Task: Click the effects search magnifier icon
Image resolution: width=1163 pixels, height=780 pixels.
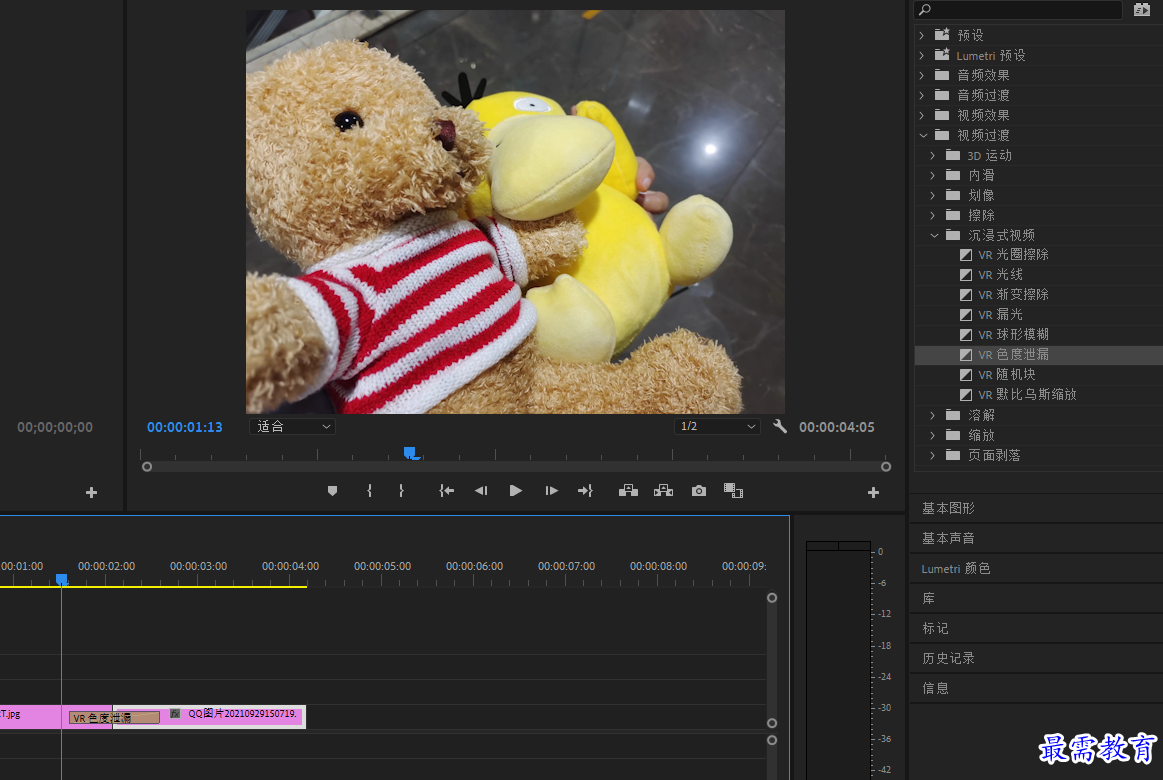Action: click(x=925, y=10)
